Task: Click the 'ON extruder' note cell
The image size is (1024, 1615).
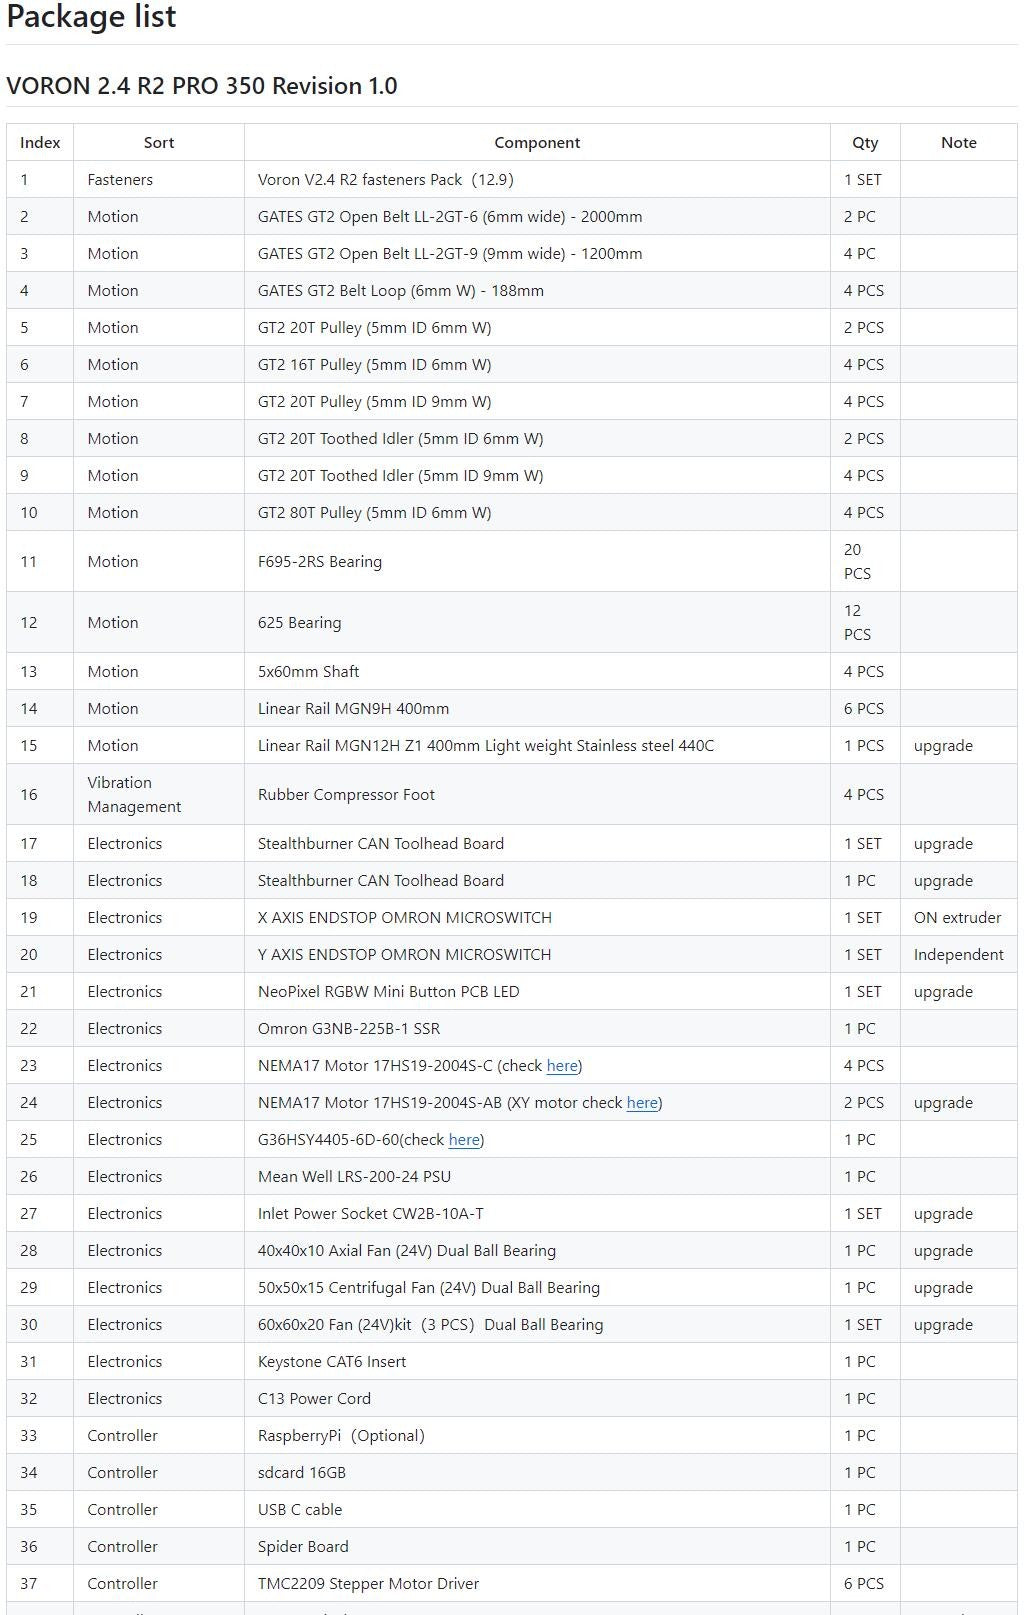Action: pos(958,918)
